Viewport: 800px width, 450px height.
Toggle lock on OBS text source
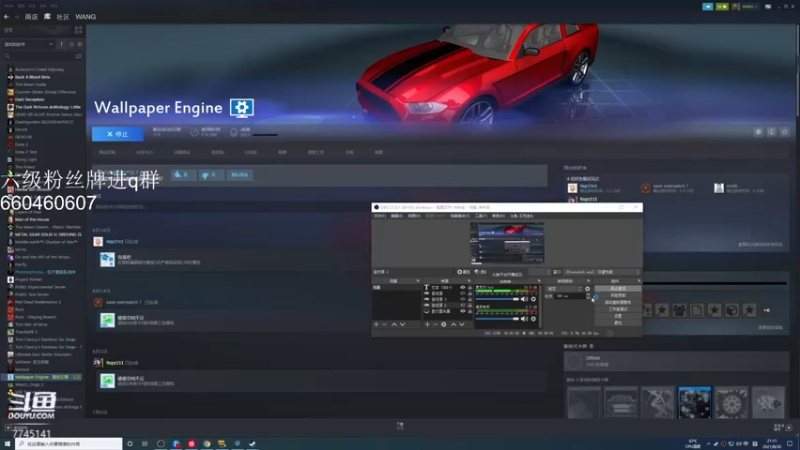point(470,287)
